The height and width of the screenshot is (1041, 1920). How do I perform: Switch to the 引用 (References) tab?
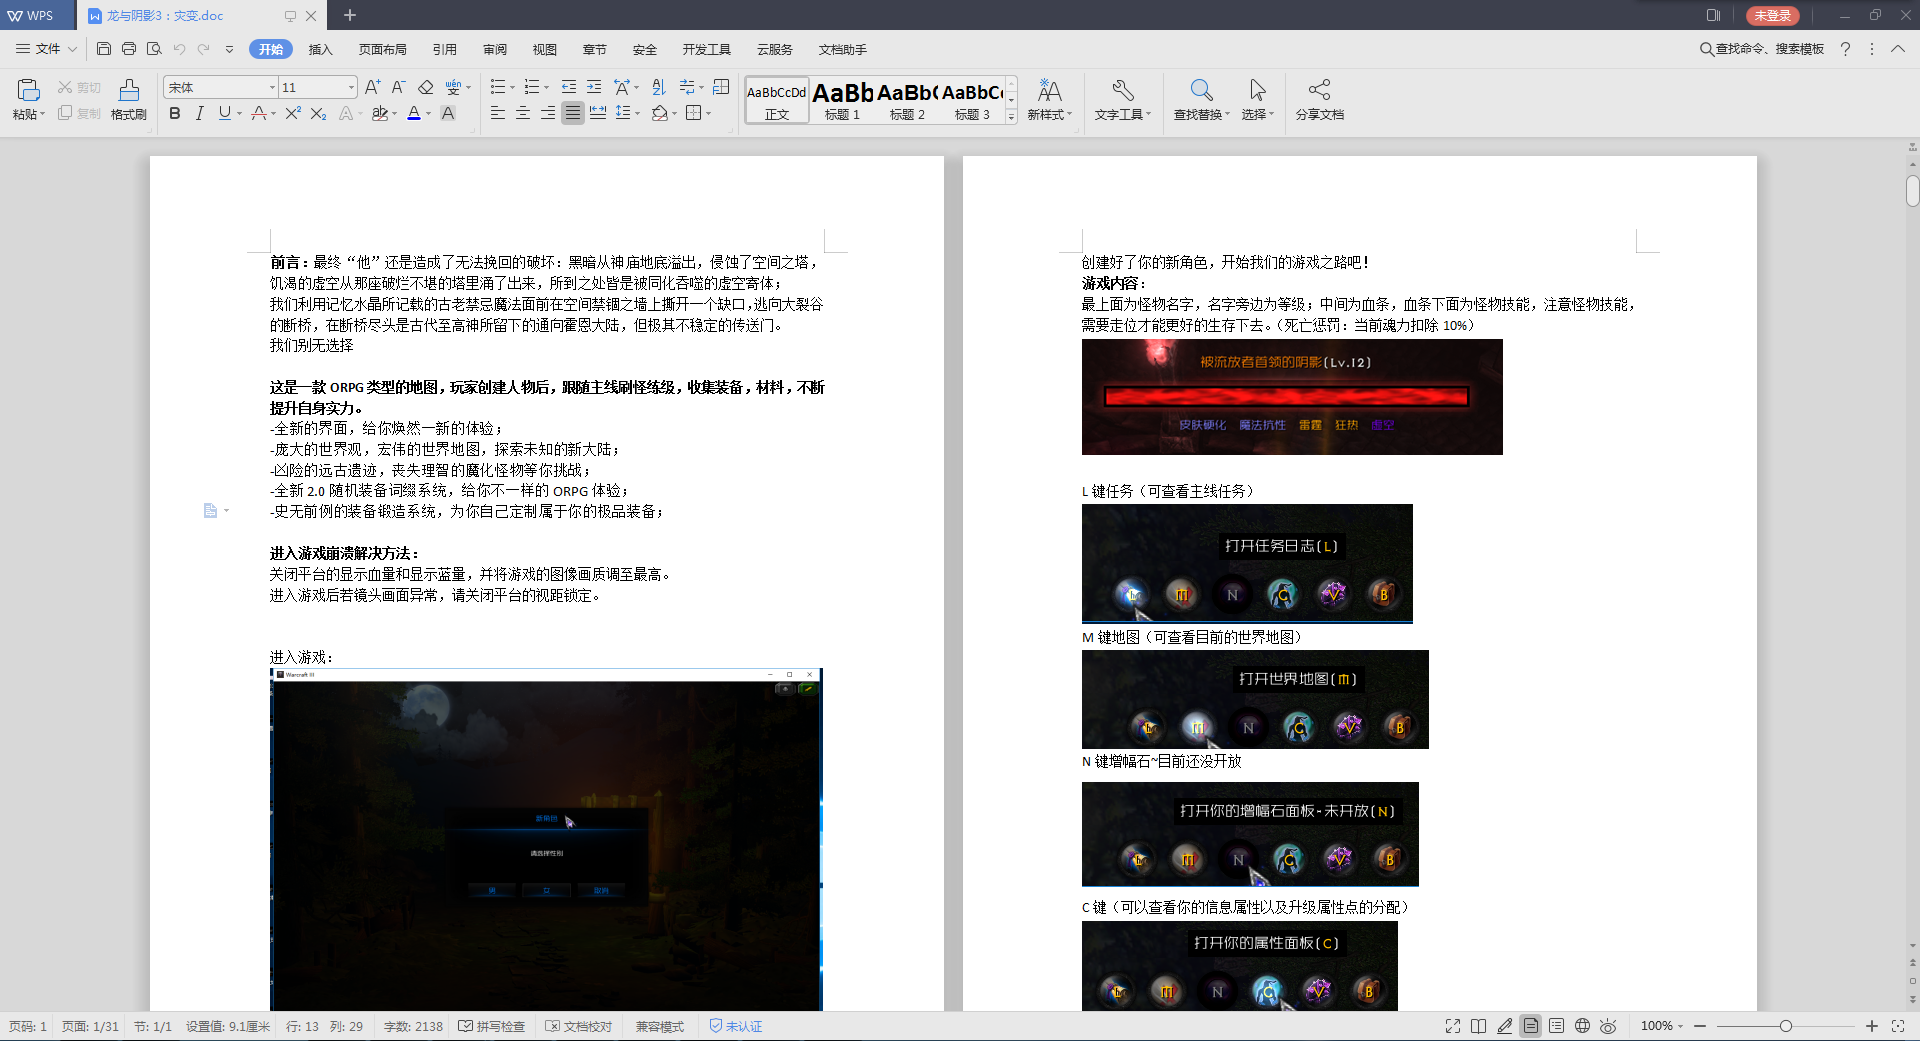click(444, 49)
